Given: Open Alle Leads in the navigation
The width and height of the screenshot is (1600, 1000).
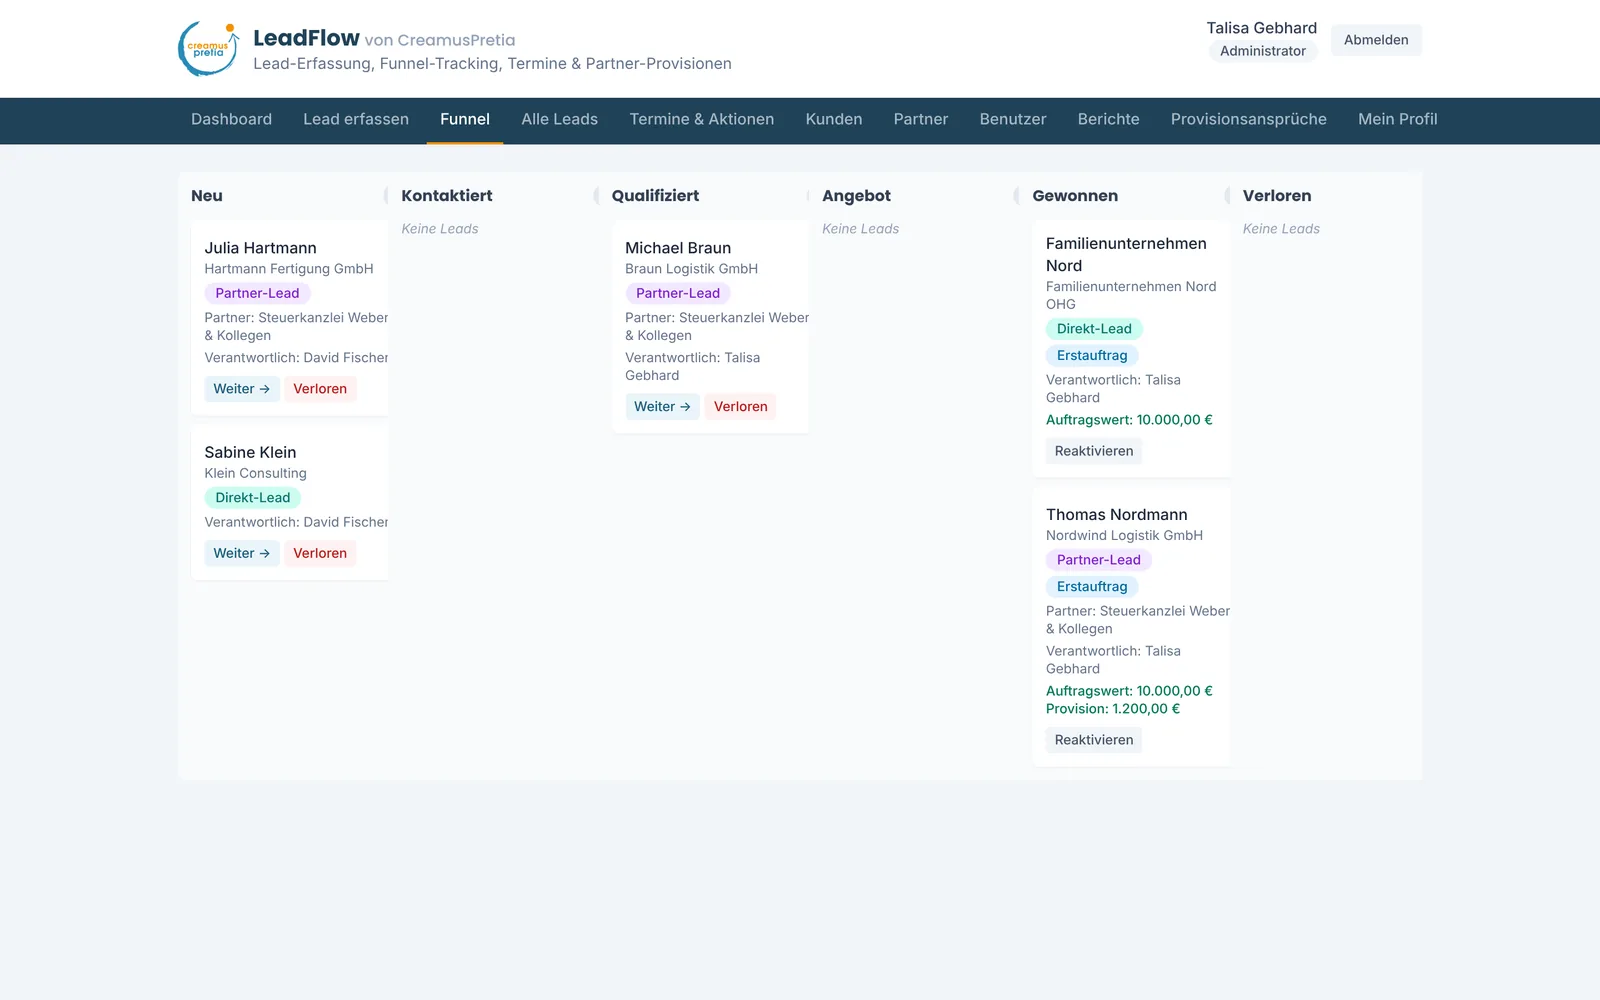Looking at the screenshot, I should click(x=559, y=119).
